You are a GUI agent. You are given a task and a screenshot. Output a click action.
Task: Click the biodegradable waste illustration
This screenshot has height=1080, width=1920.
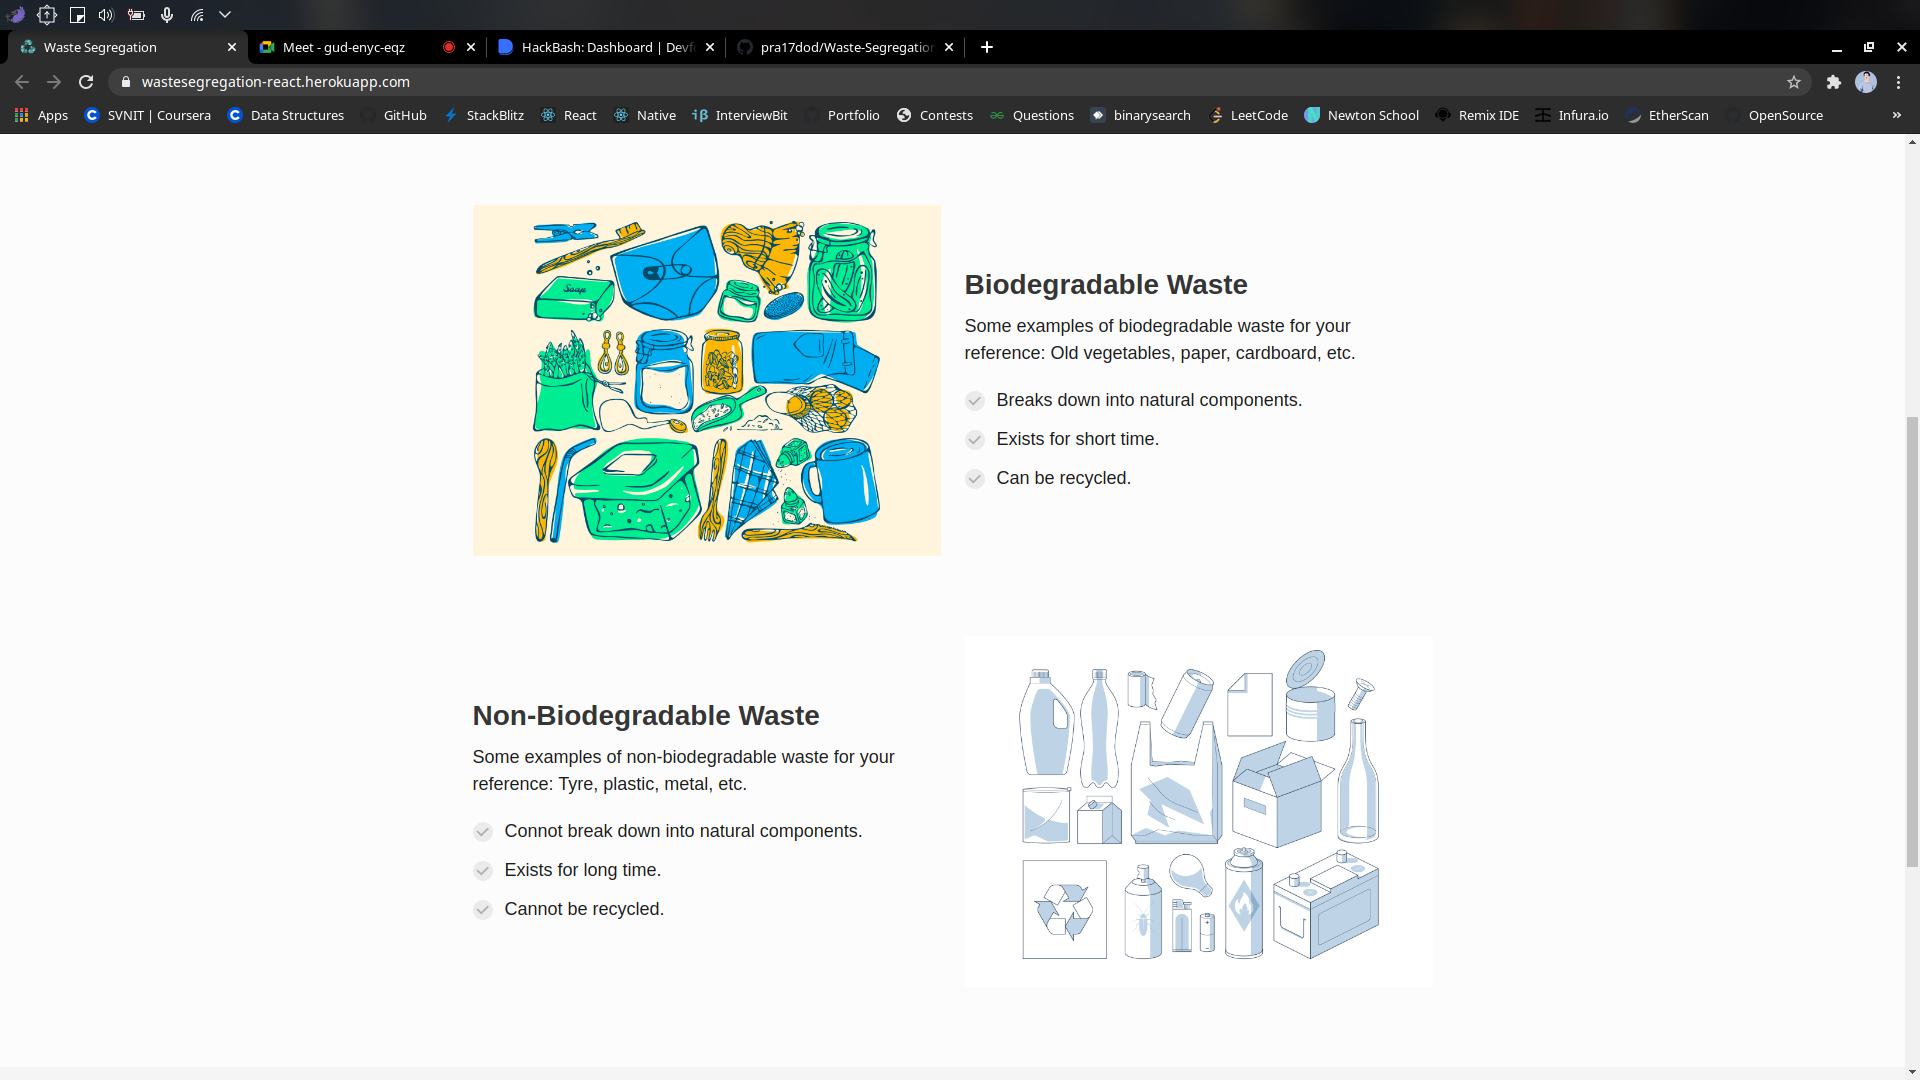(x=706, y=380)
